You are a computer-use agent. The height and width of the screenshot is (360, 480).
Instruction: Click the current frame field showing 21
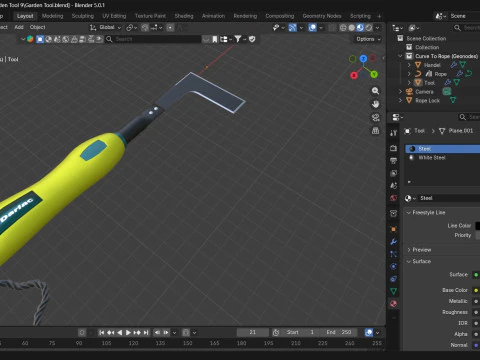coord(252,332)
